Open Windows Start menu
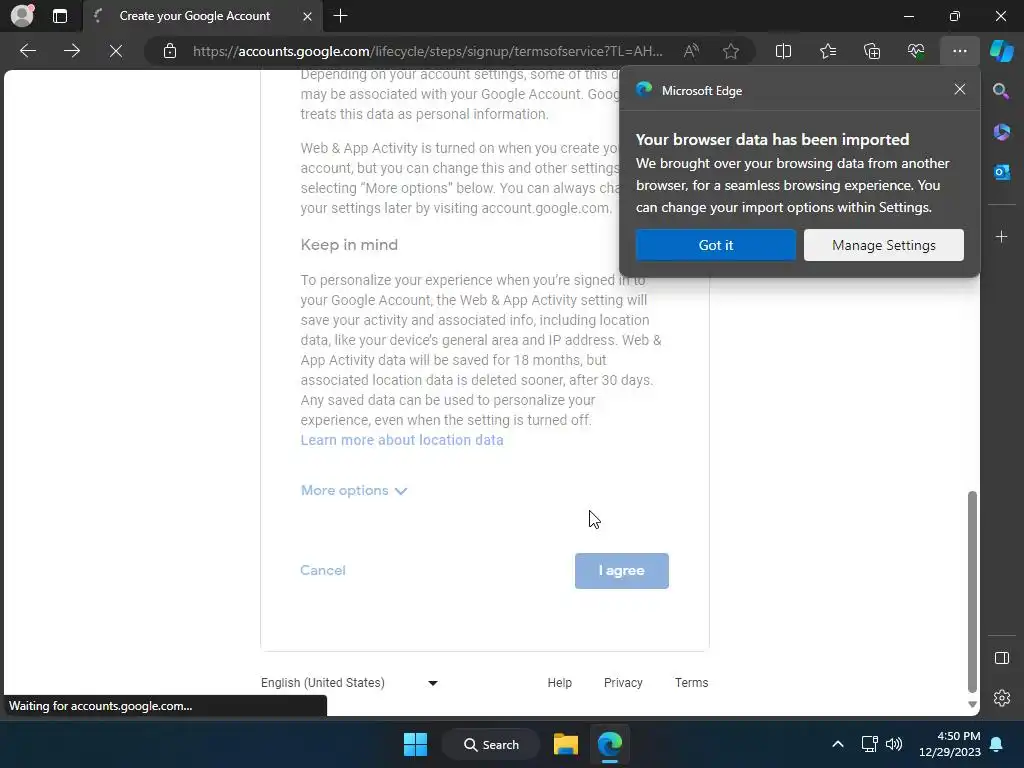1024x768 pixels. click(415, 744)
